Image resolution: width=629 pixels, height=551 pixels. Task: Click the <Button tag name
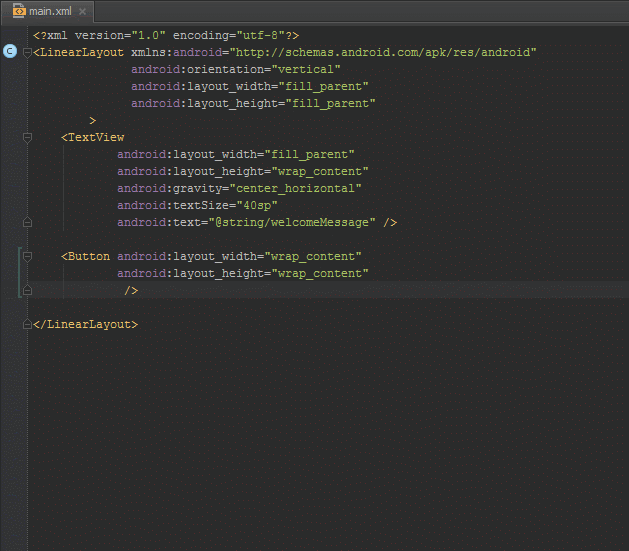tap(85, 257)
